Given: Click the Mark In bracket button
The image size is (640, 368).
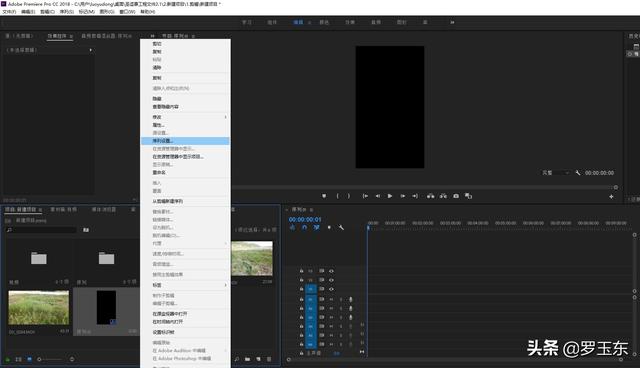Looking at the screenshot, I should coord(338,196).
